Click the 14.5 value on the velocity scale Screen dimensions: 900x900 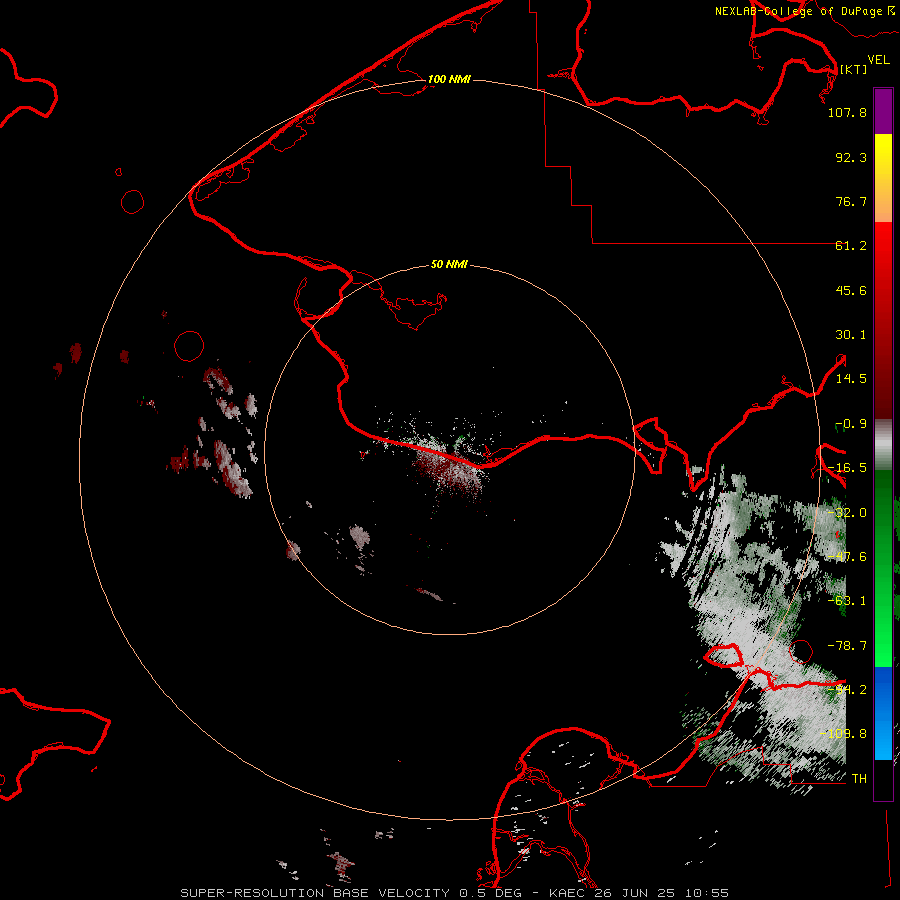[851, 379]
